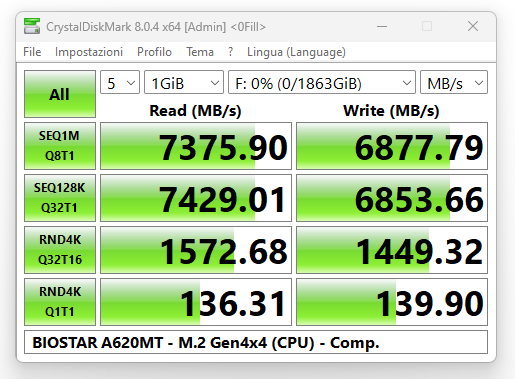Viewport: 515px width, 379px height.
Task: Open the drive selector showing F: 0%
Action: click(322, 82)
